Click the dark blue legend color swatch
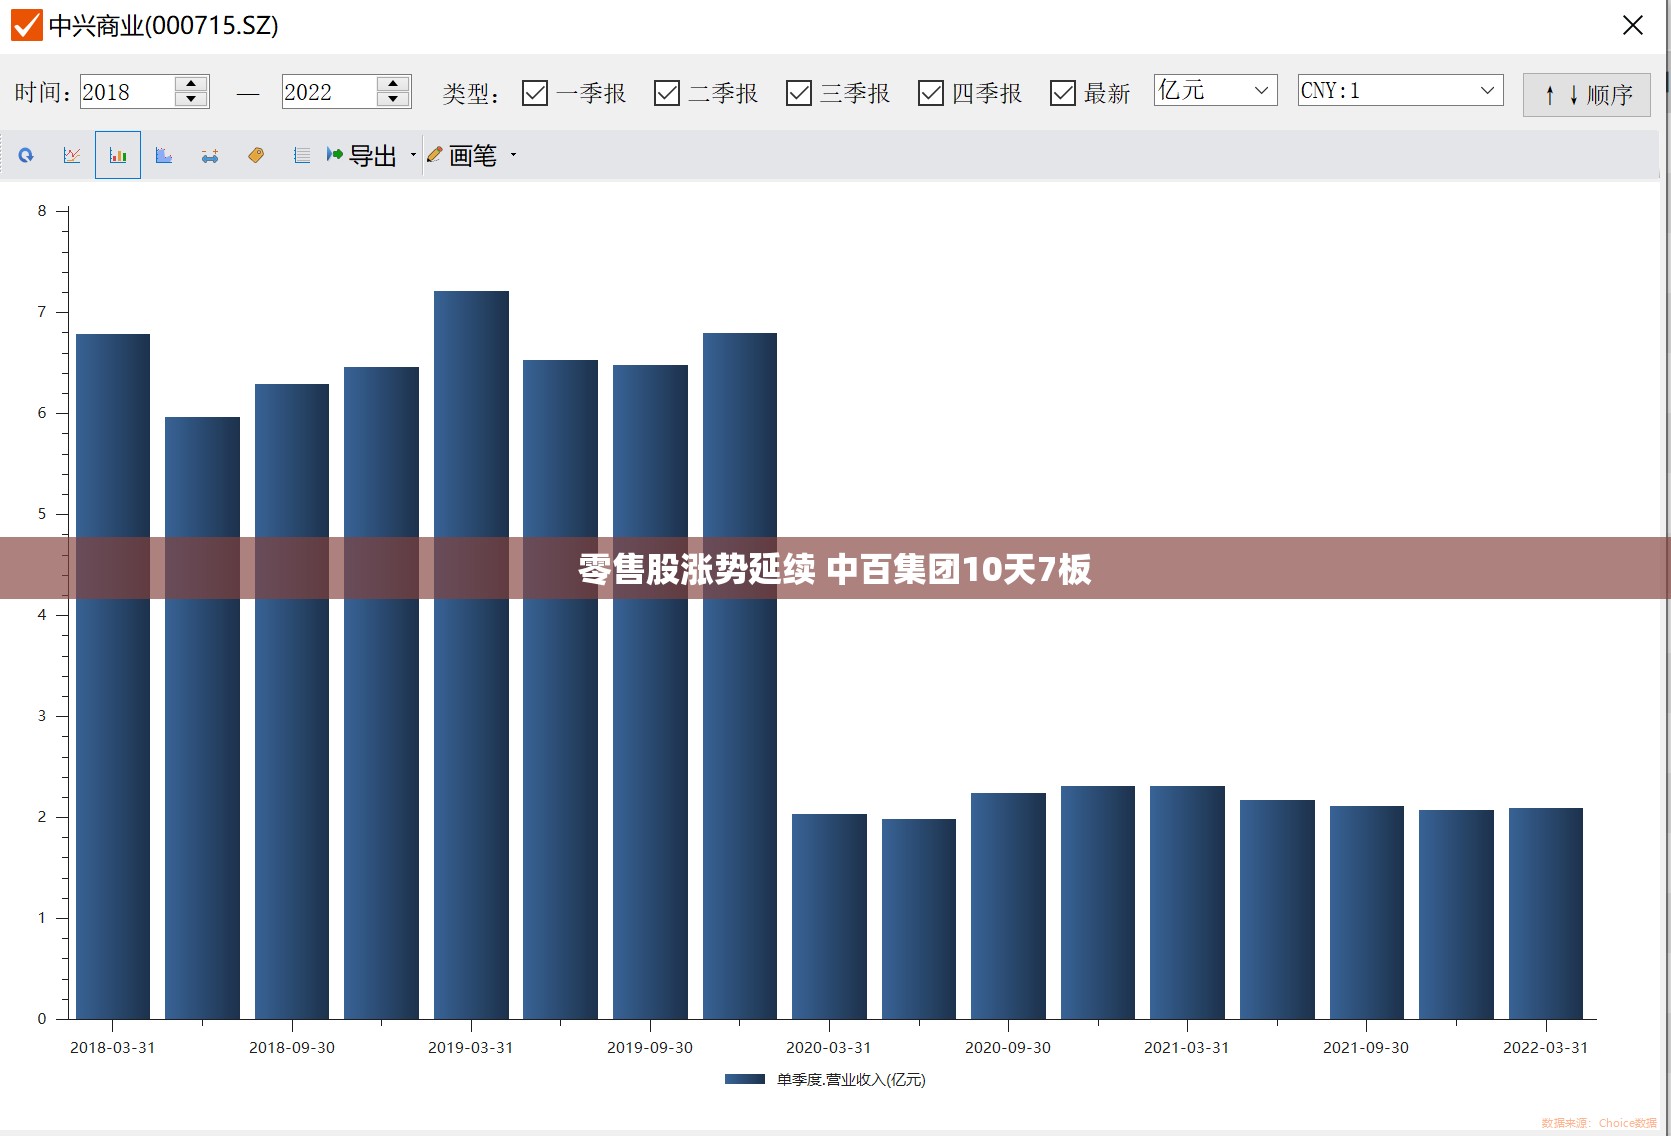Viewport: 1671px width, 1136px height. pos(745,1079)
